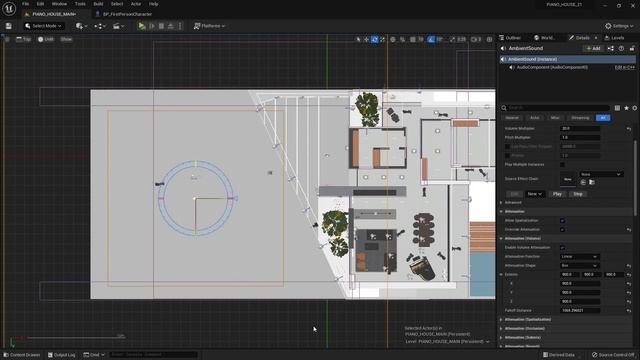
Task: Save the current level with the floppy icon
Action: [x=9, y=26]
